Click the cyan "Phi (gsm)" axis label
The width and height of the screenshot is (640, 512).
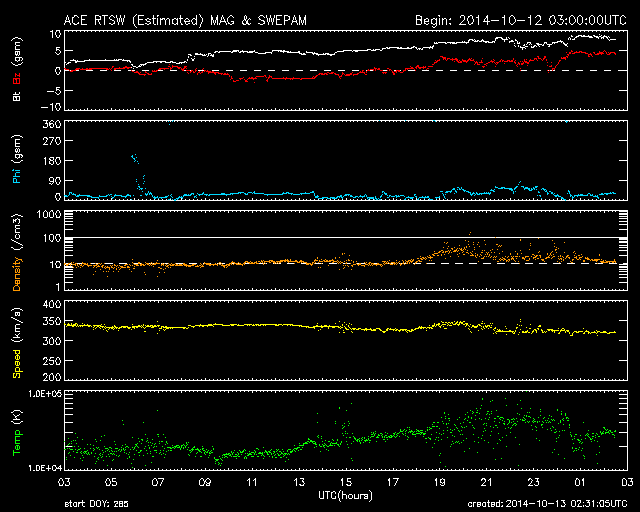tap(17, 159)
